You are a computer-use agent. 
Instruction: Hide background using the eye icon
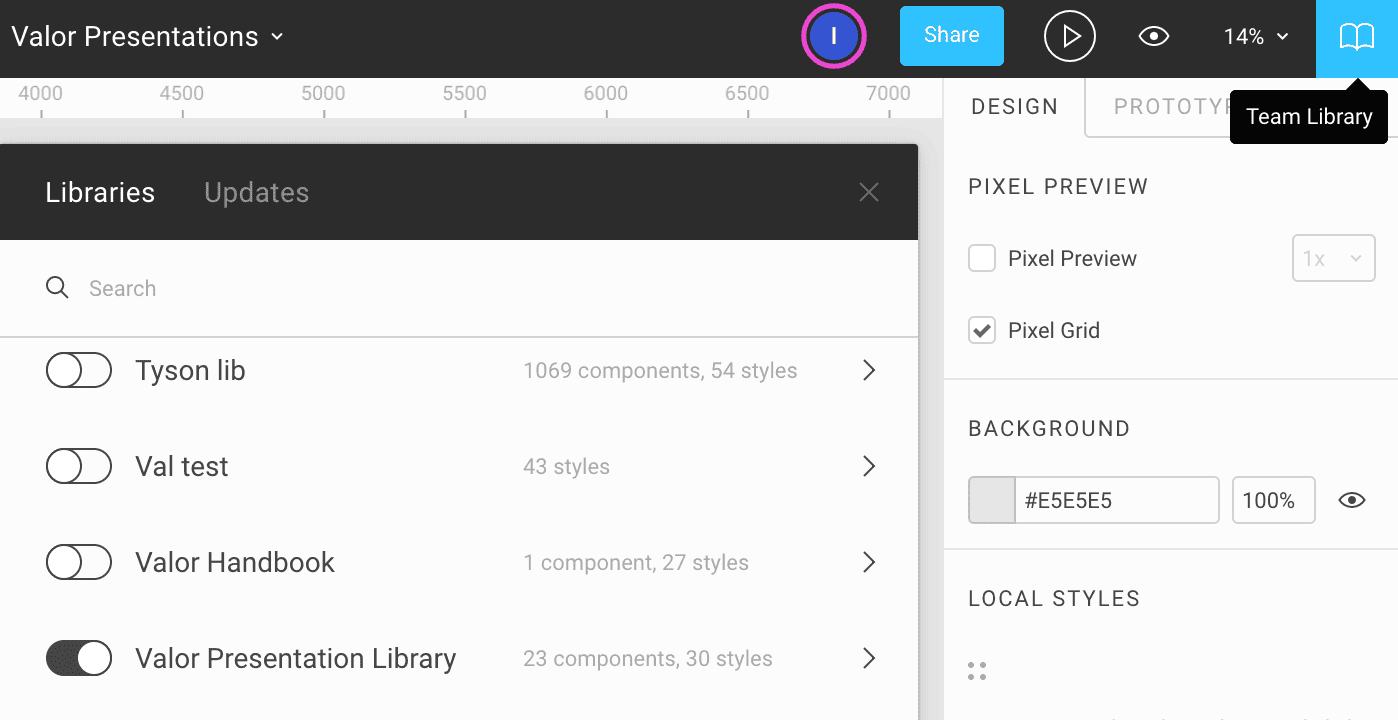(x=1352, y=500)
